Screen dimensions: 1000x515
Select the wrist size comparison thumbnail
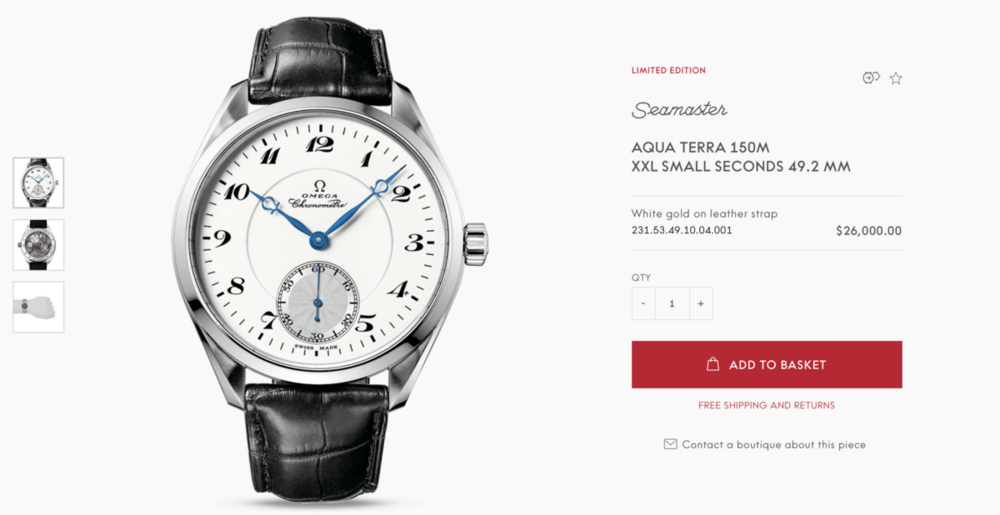pos(38,307)
